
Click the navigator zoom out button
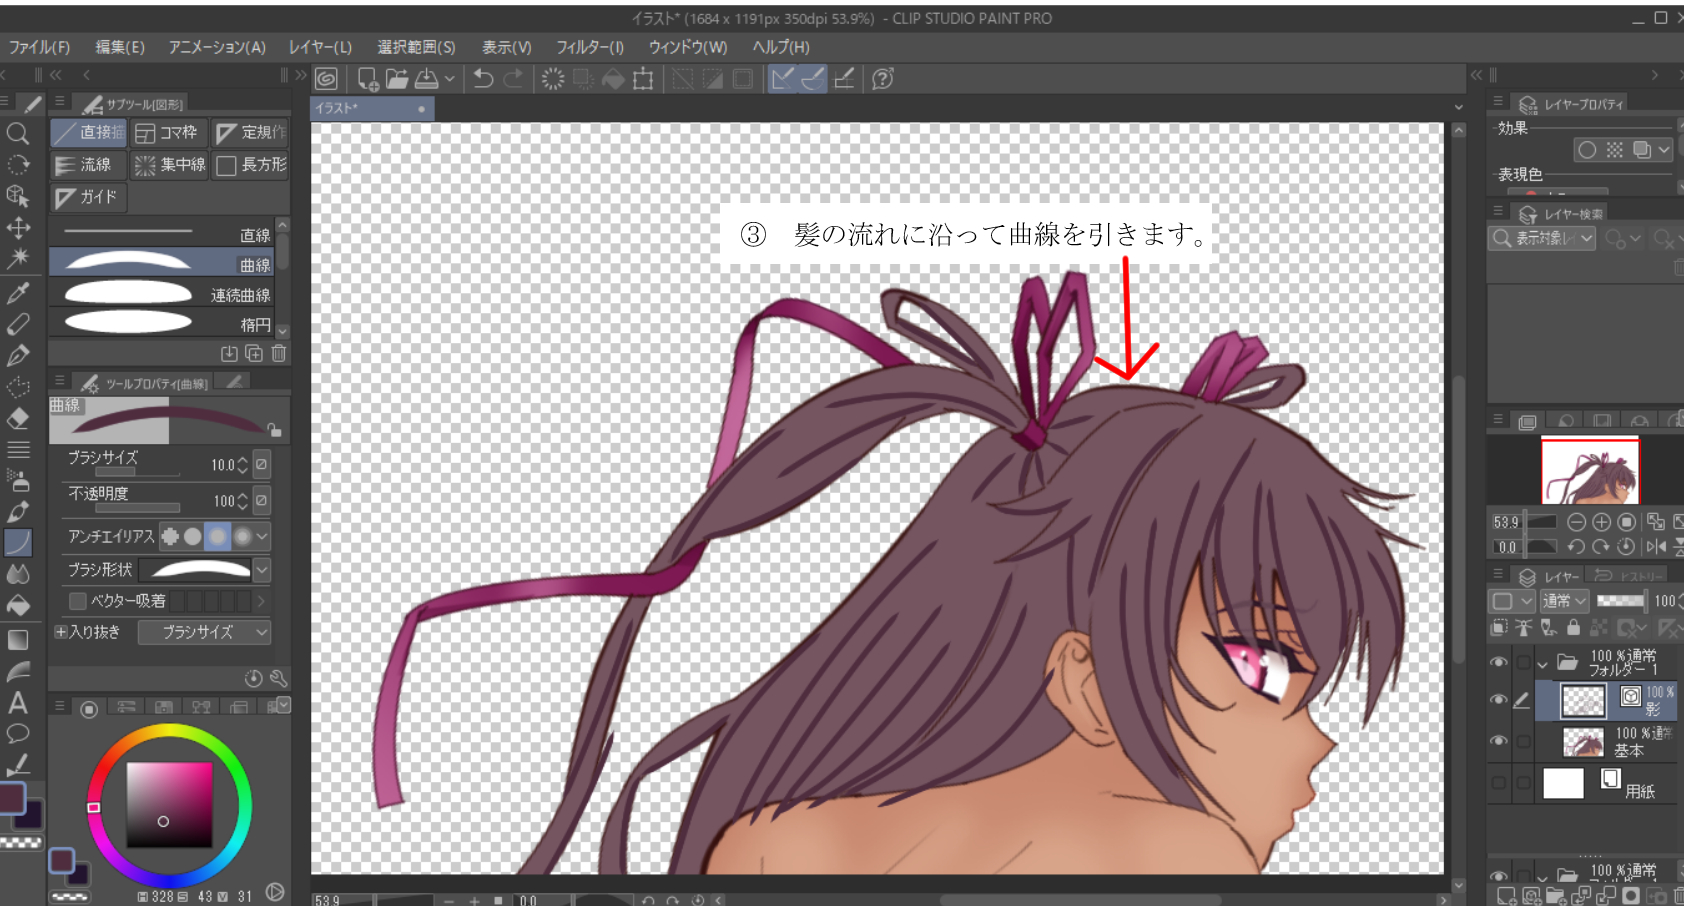click(1577, 522)
